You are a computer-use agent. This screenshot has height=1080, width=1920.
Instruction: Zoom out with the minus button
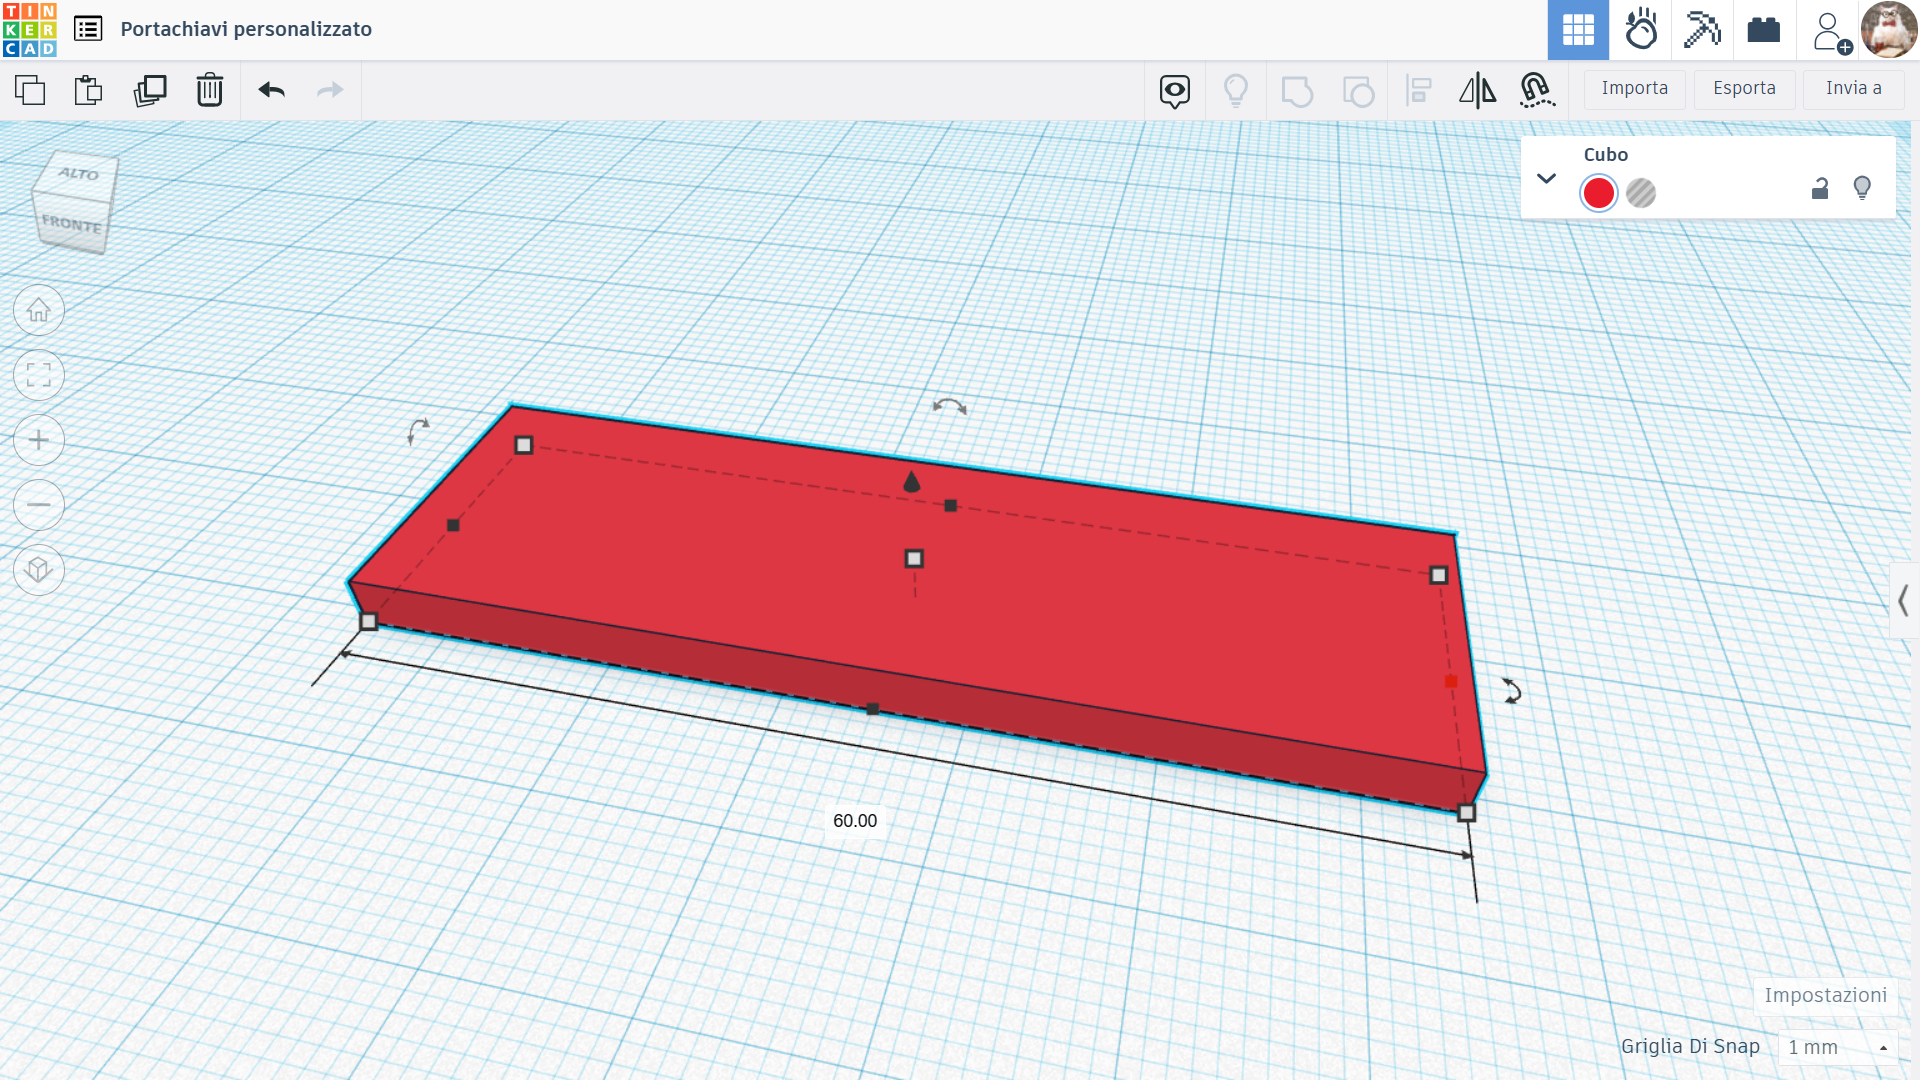coord(39,505)
